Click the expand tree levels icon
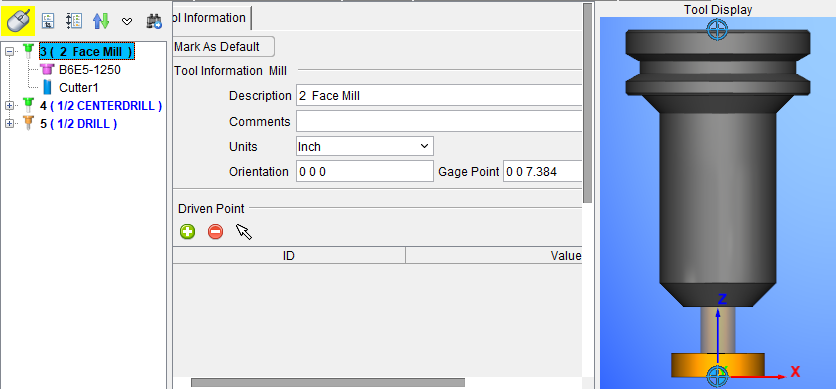The image size is (836, 389). 74,21
